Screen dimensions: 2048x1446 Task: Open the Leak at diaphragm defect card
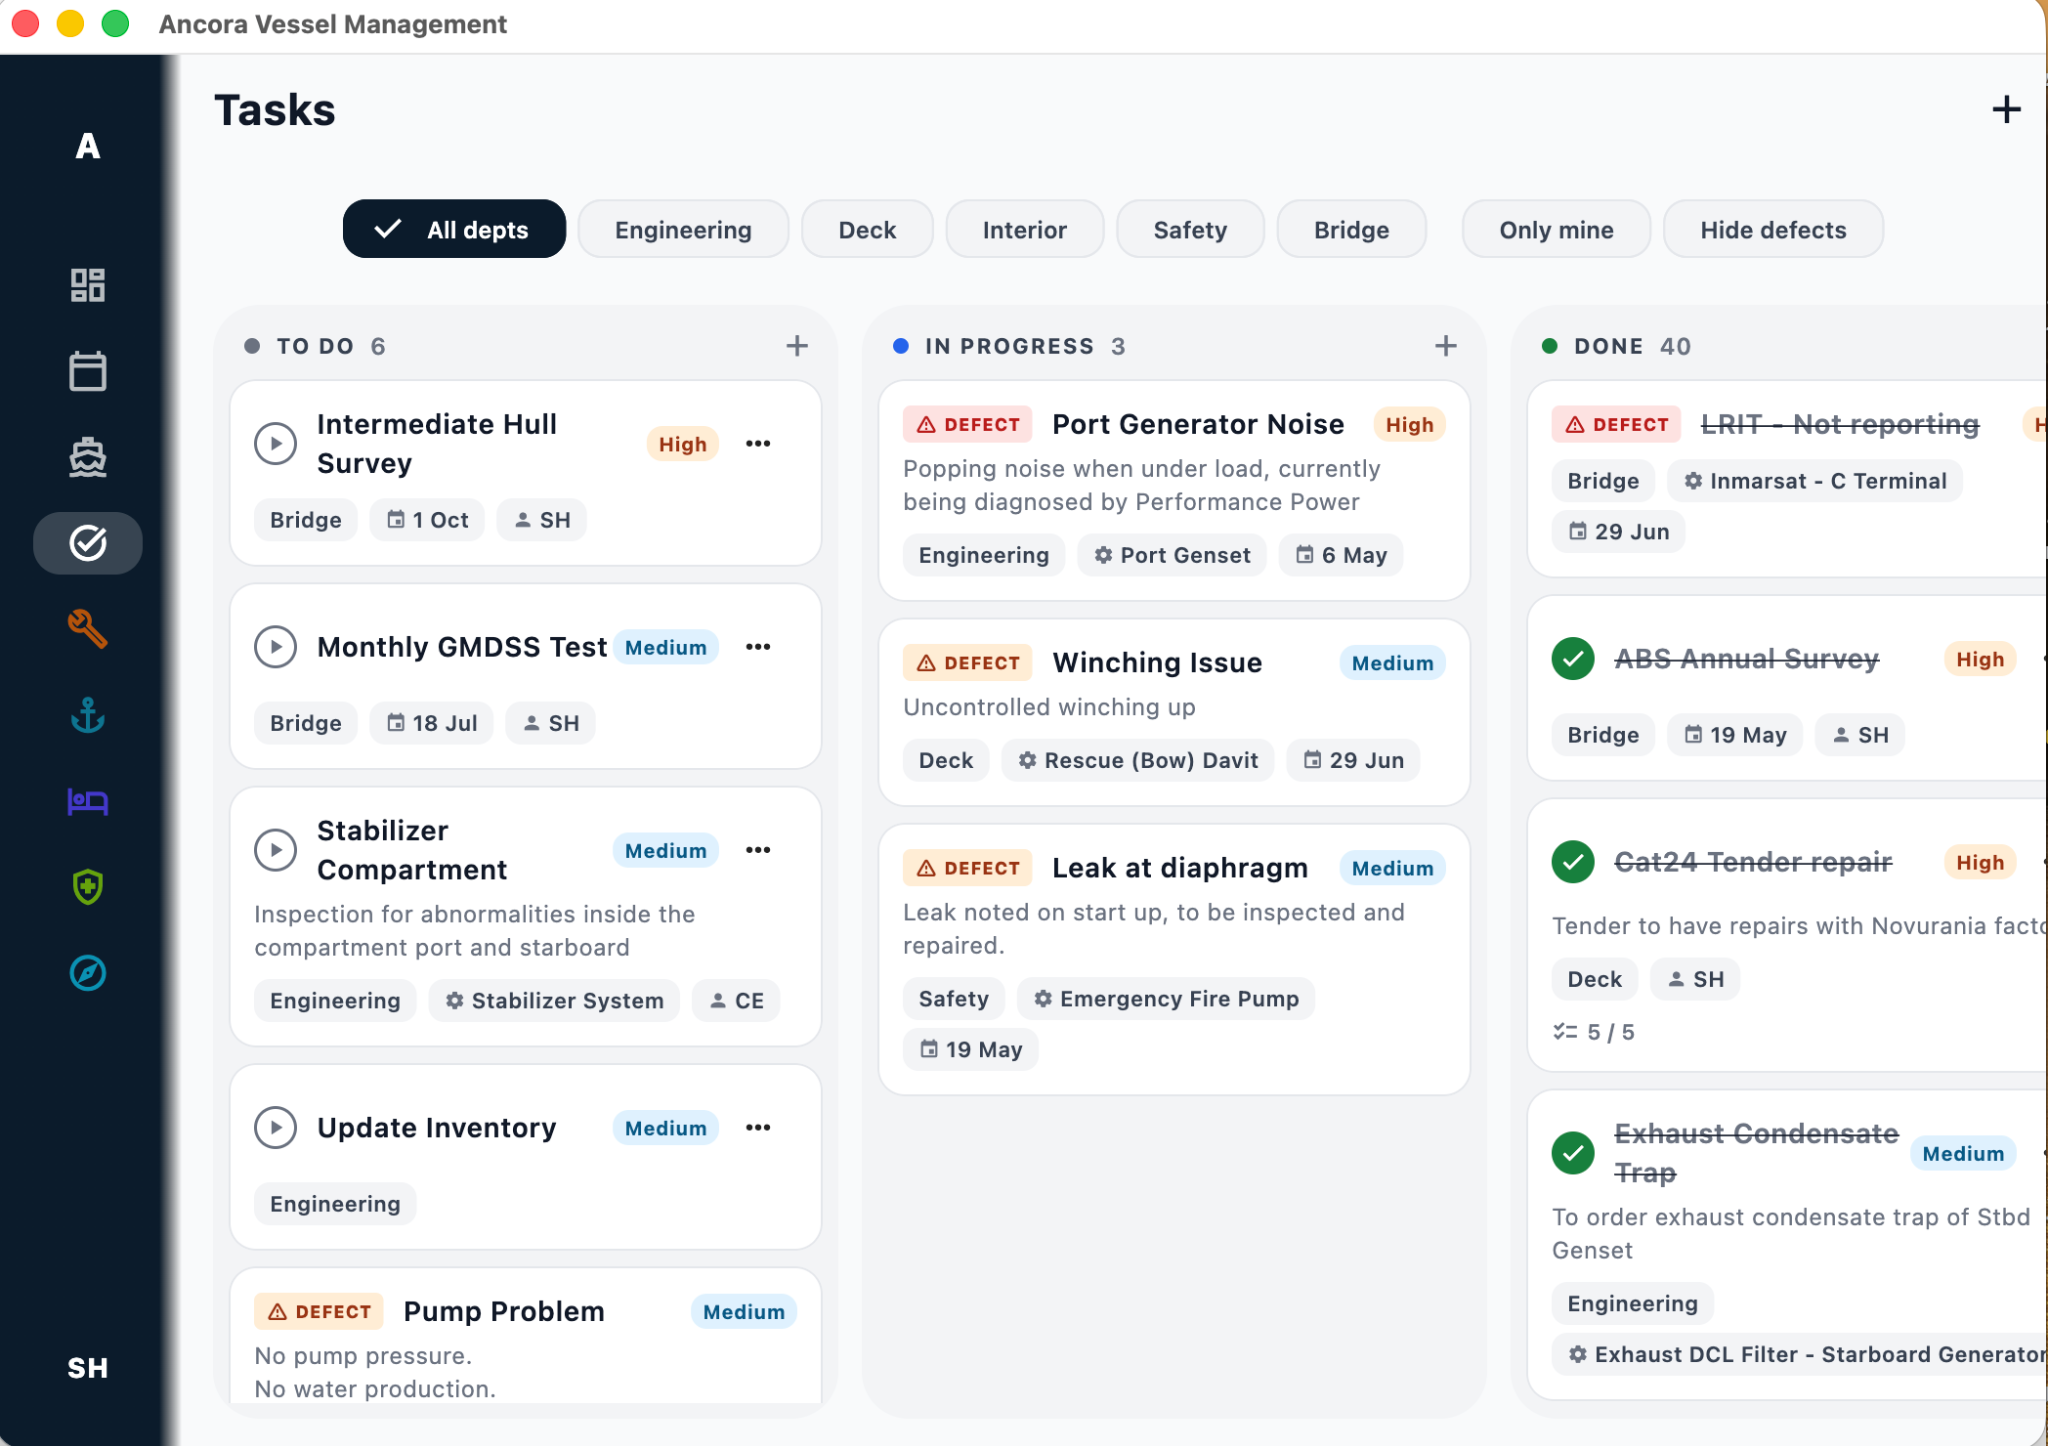pyautogui.click(x=1174, y=960)
